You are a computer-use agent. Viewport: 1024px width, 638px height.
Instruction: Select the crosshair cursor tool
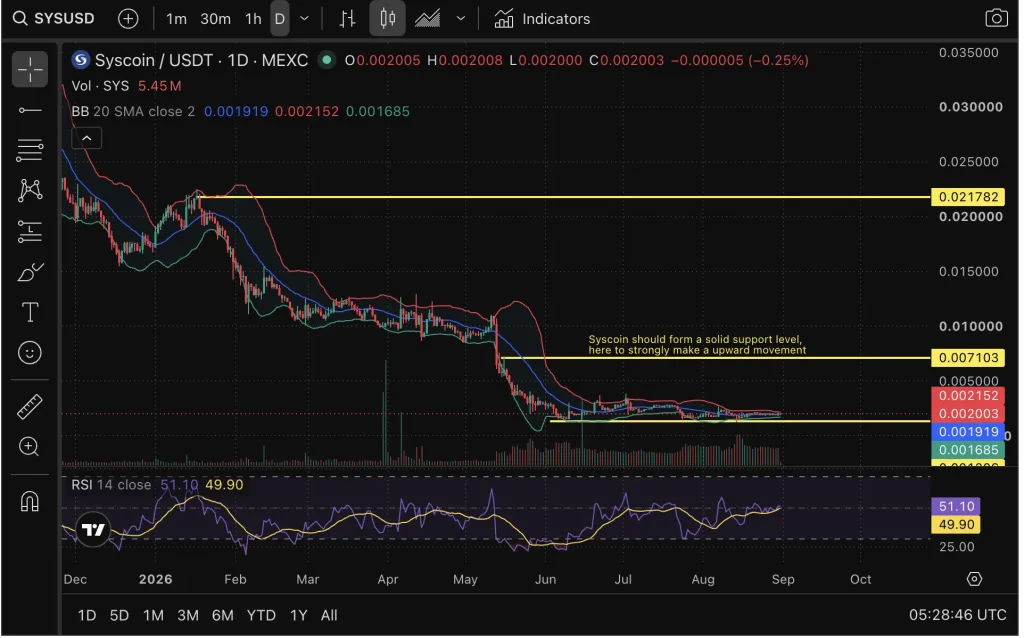29,69
